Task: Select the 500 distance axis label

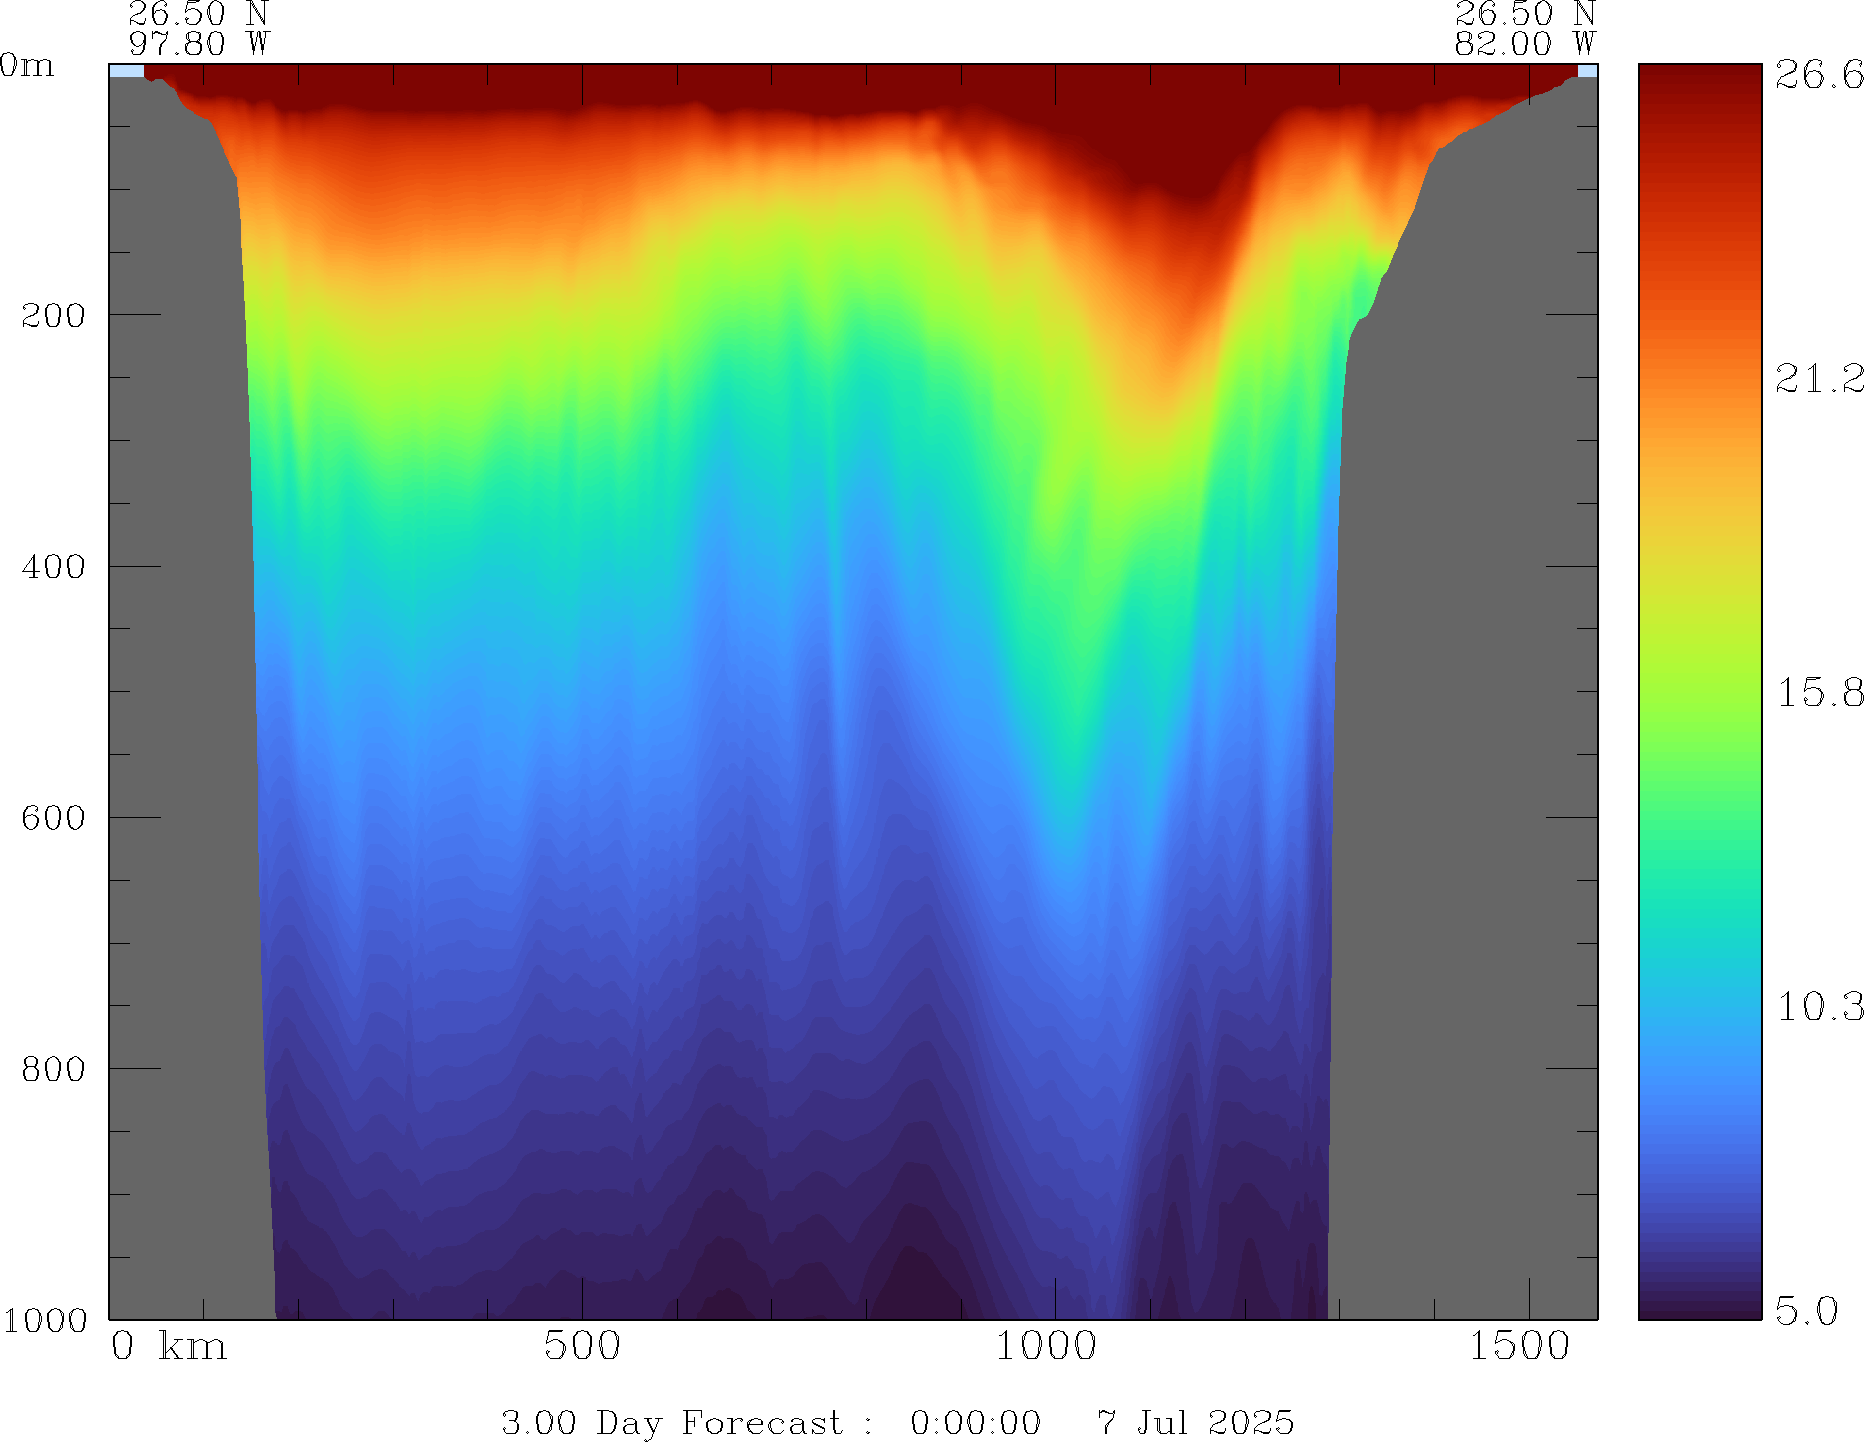Action: point(582,1347)
